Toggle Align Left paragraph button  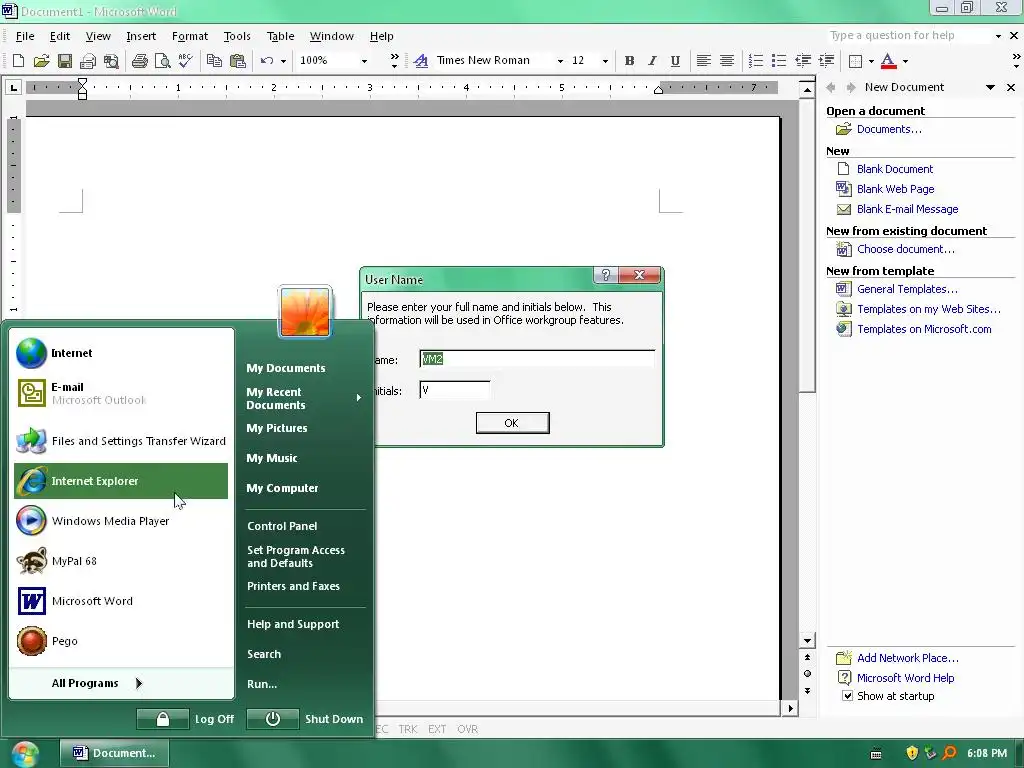pos(703,61)
